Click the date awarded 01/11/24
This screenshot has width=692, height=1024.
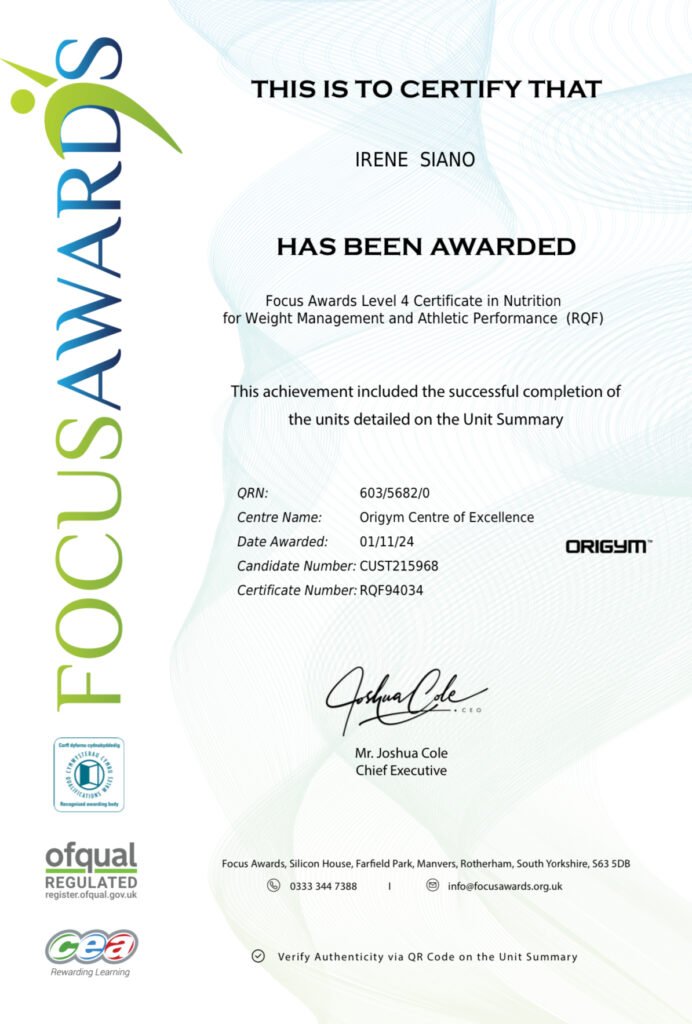click(x=386, y=541)
